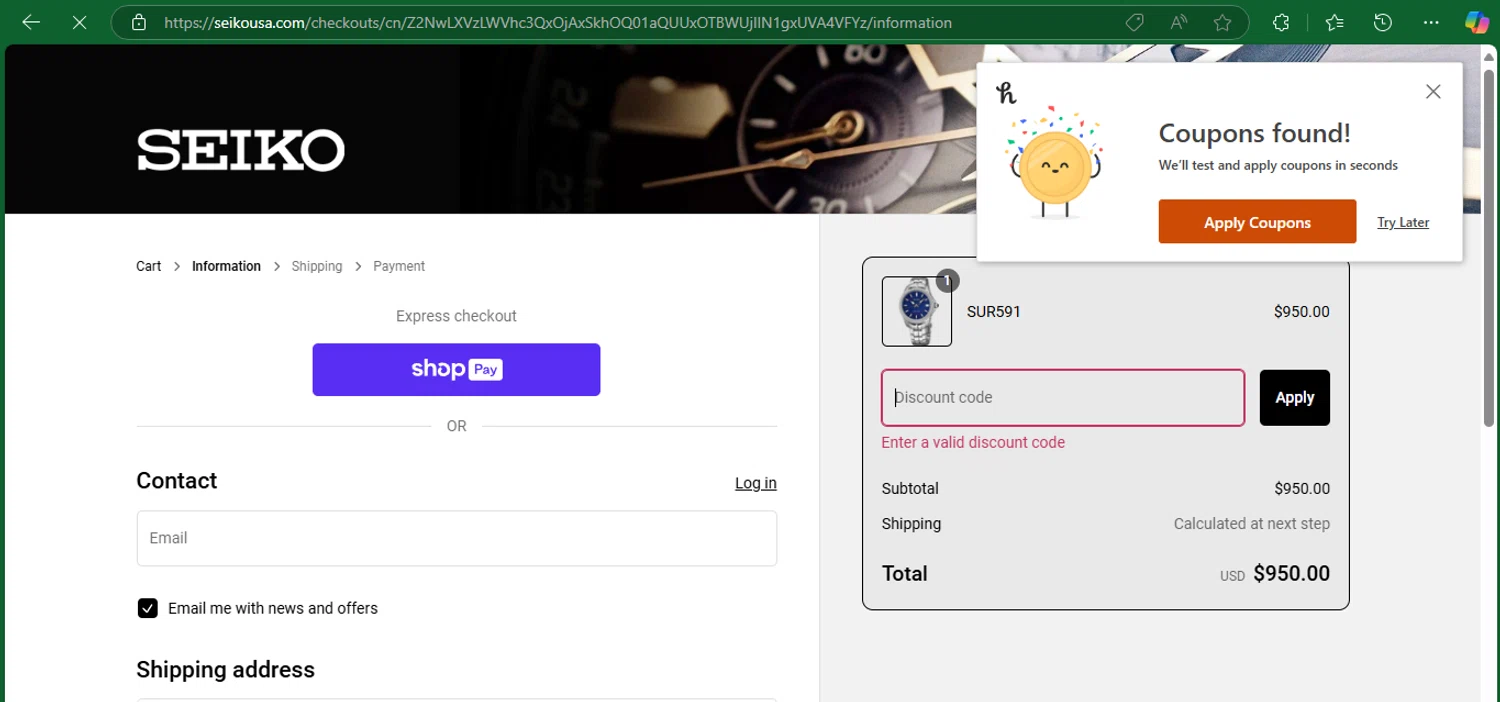Pay with Shop Pay express checkout
Image resolution: width=1500 pixels, height=702 pixels.
456,370
